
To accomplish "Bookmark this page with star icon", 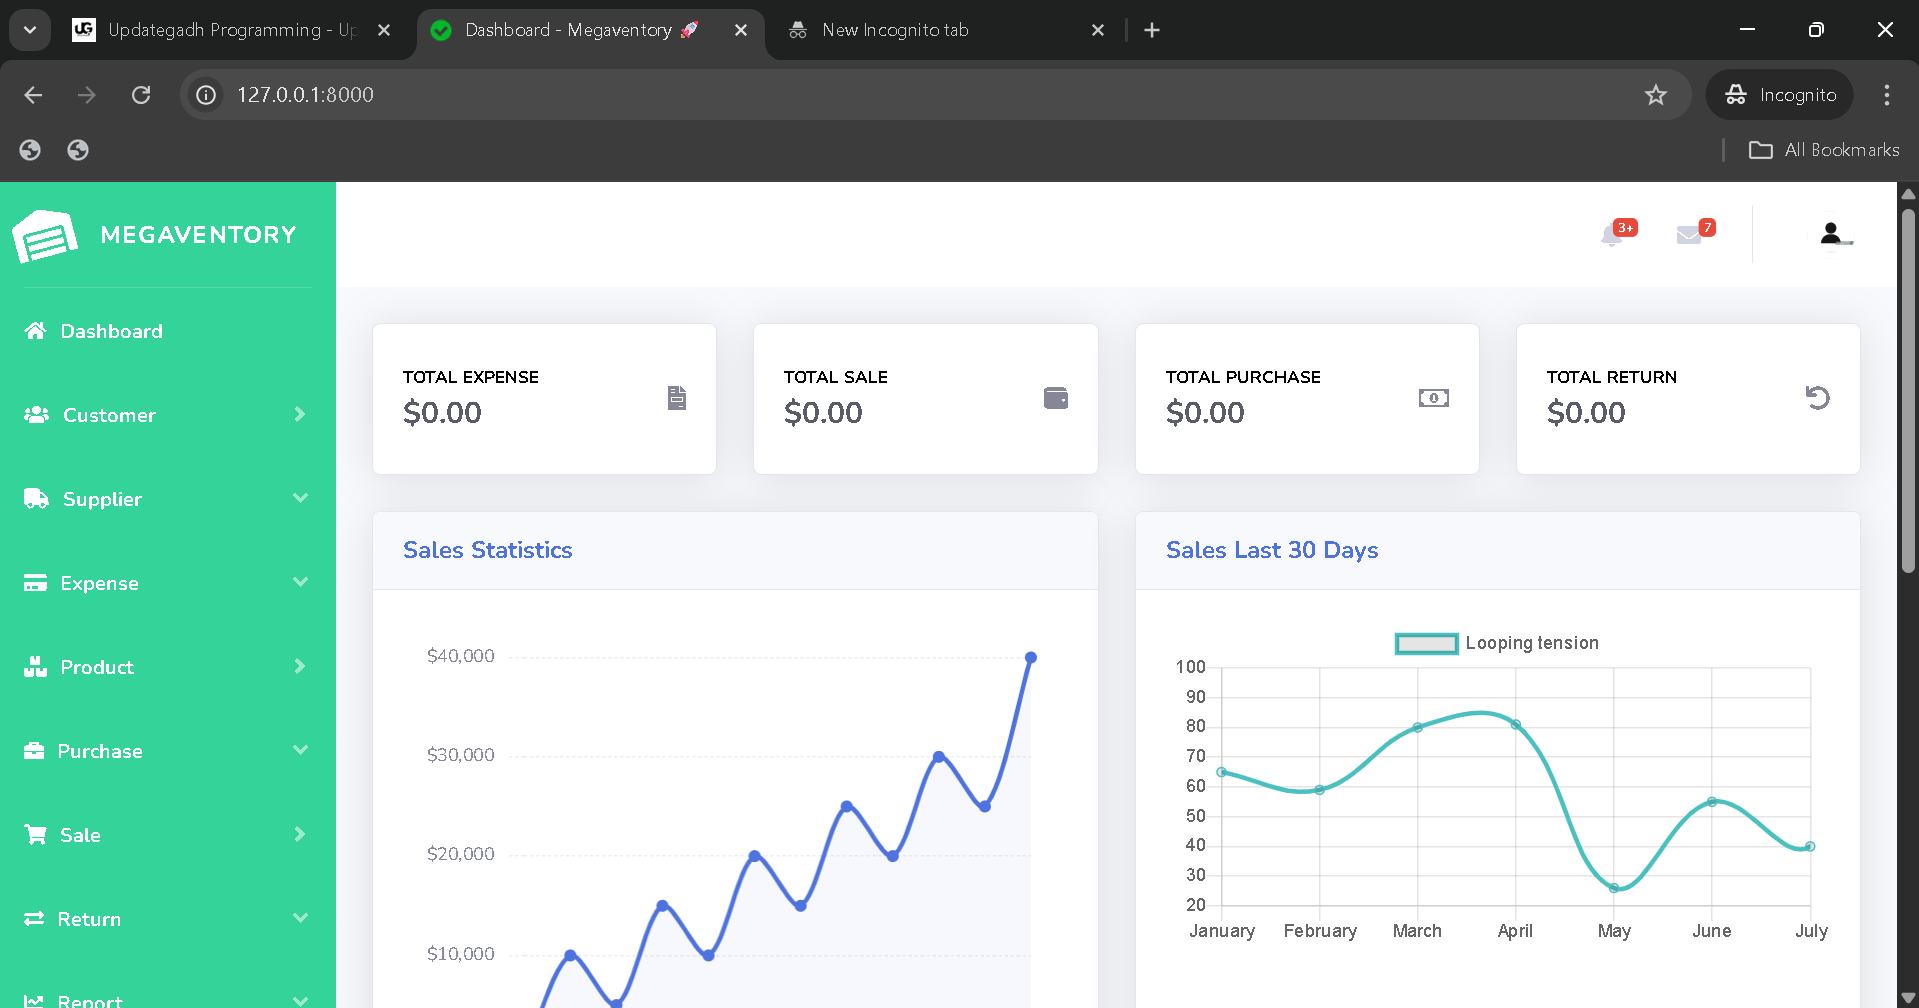I will [1656, 95].
